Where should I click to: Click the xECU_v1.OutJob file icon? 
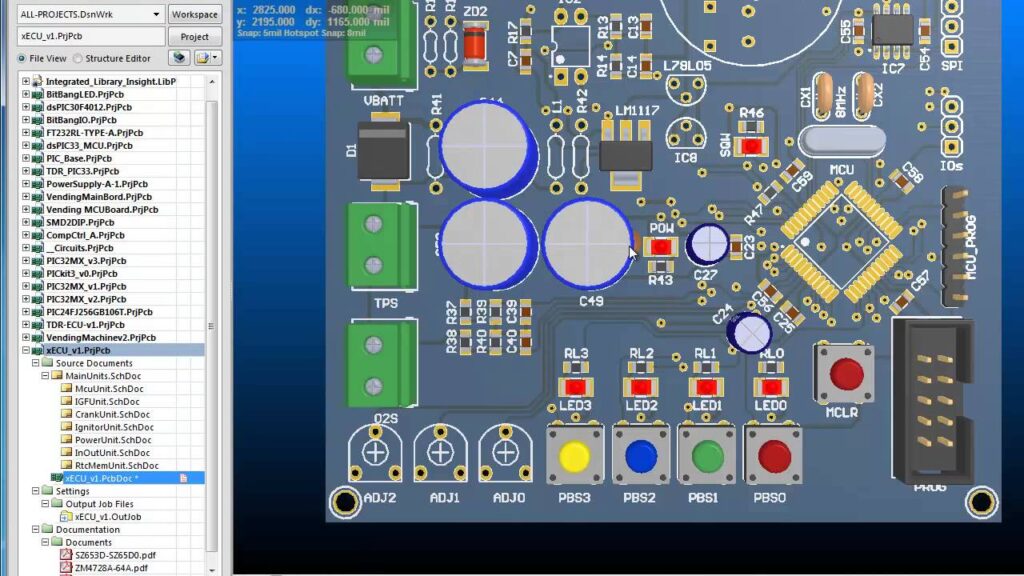coord(66,517)
